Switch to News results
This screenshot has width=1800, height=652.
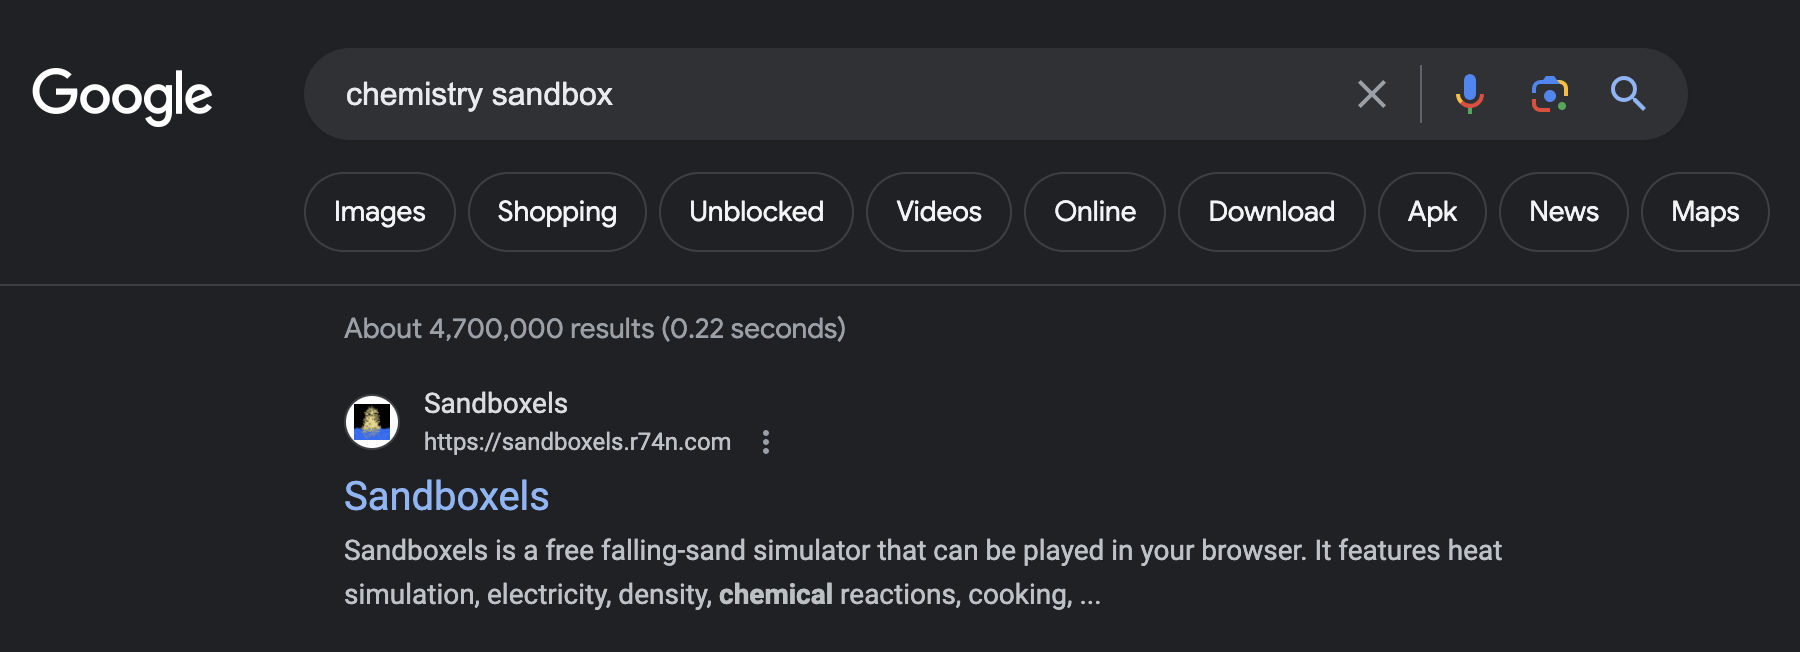[1563, 212]
